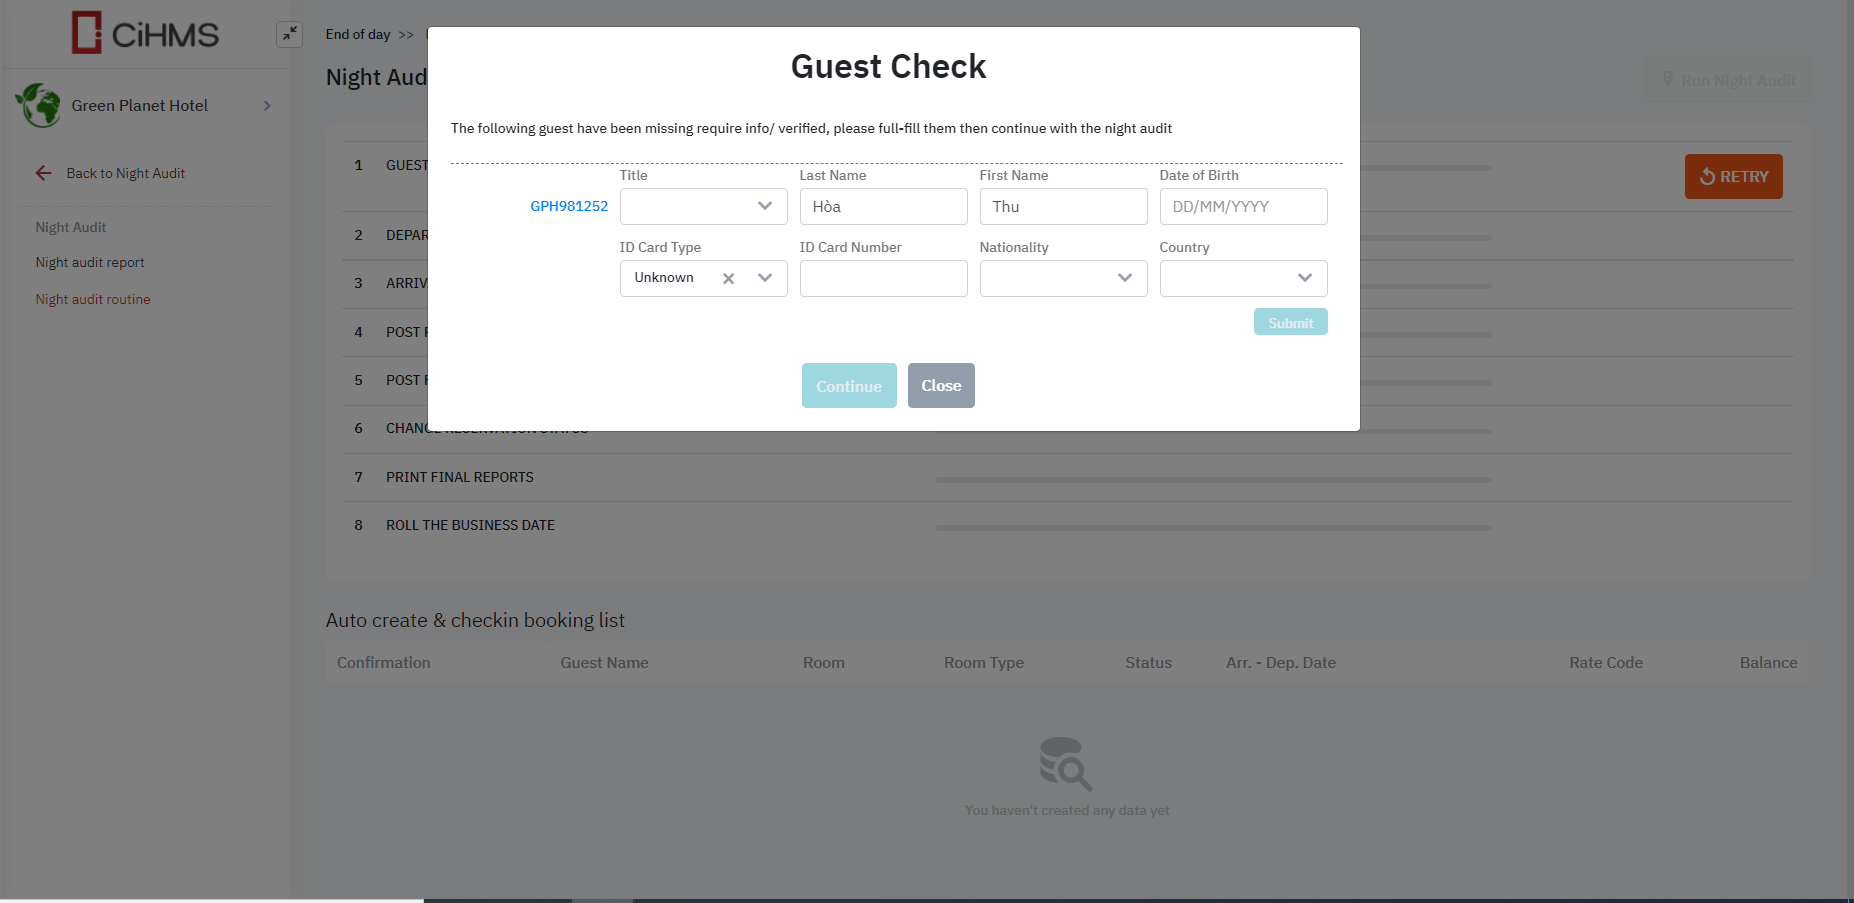Click the RETRY button
The height and width of the screenshot is (903, 1854).
click(x=1734, y=177)
